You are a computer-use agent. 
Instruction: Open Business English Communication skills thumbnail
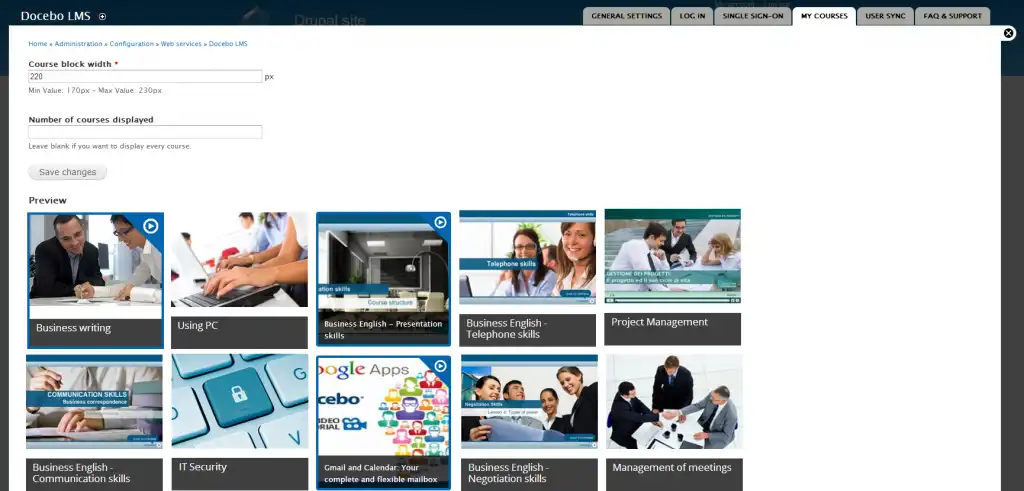point(94,402)
